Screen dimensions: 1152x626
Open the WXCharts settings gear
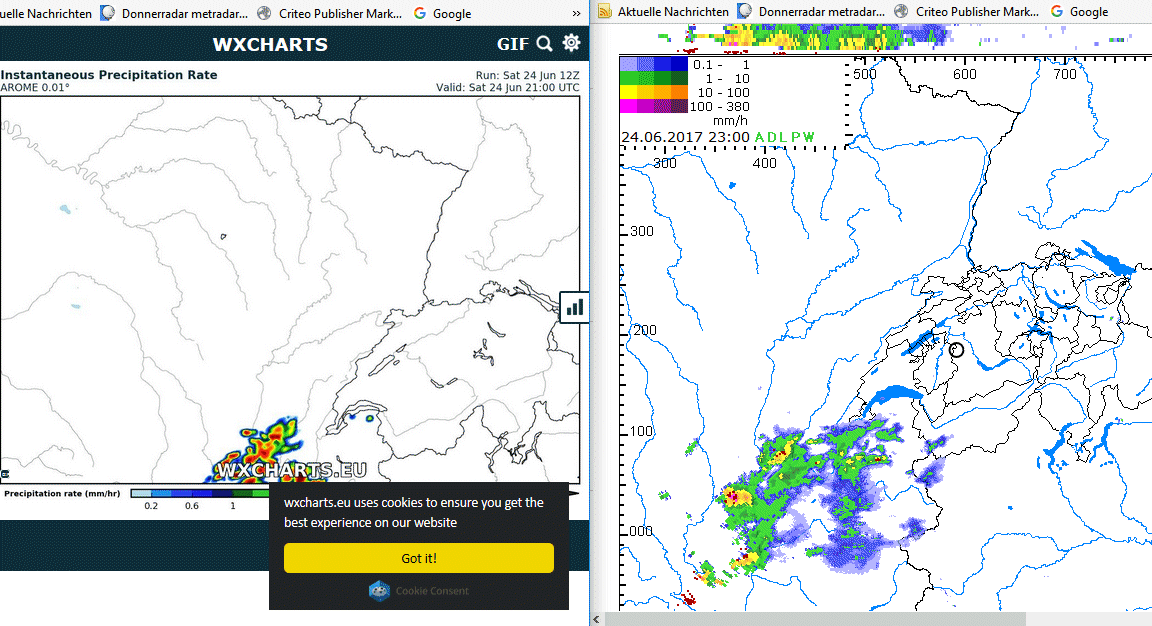pos(571,43)
